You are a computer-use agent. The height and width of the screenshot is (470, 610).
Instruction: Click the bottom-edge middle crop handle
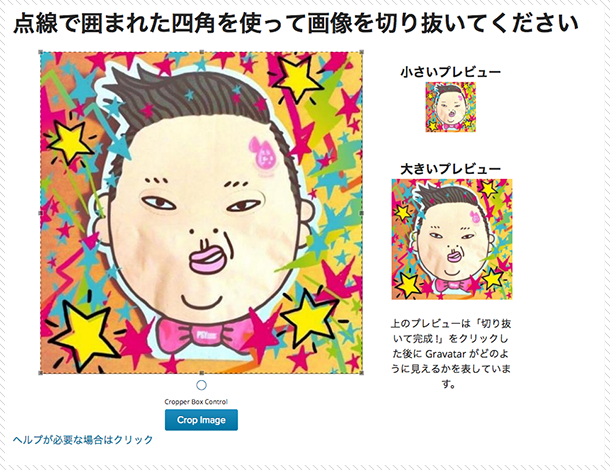pos(201,373)
